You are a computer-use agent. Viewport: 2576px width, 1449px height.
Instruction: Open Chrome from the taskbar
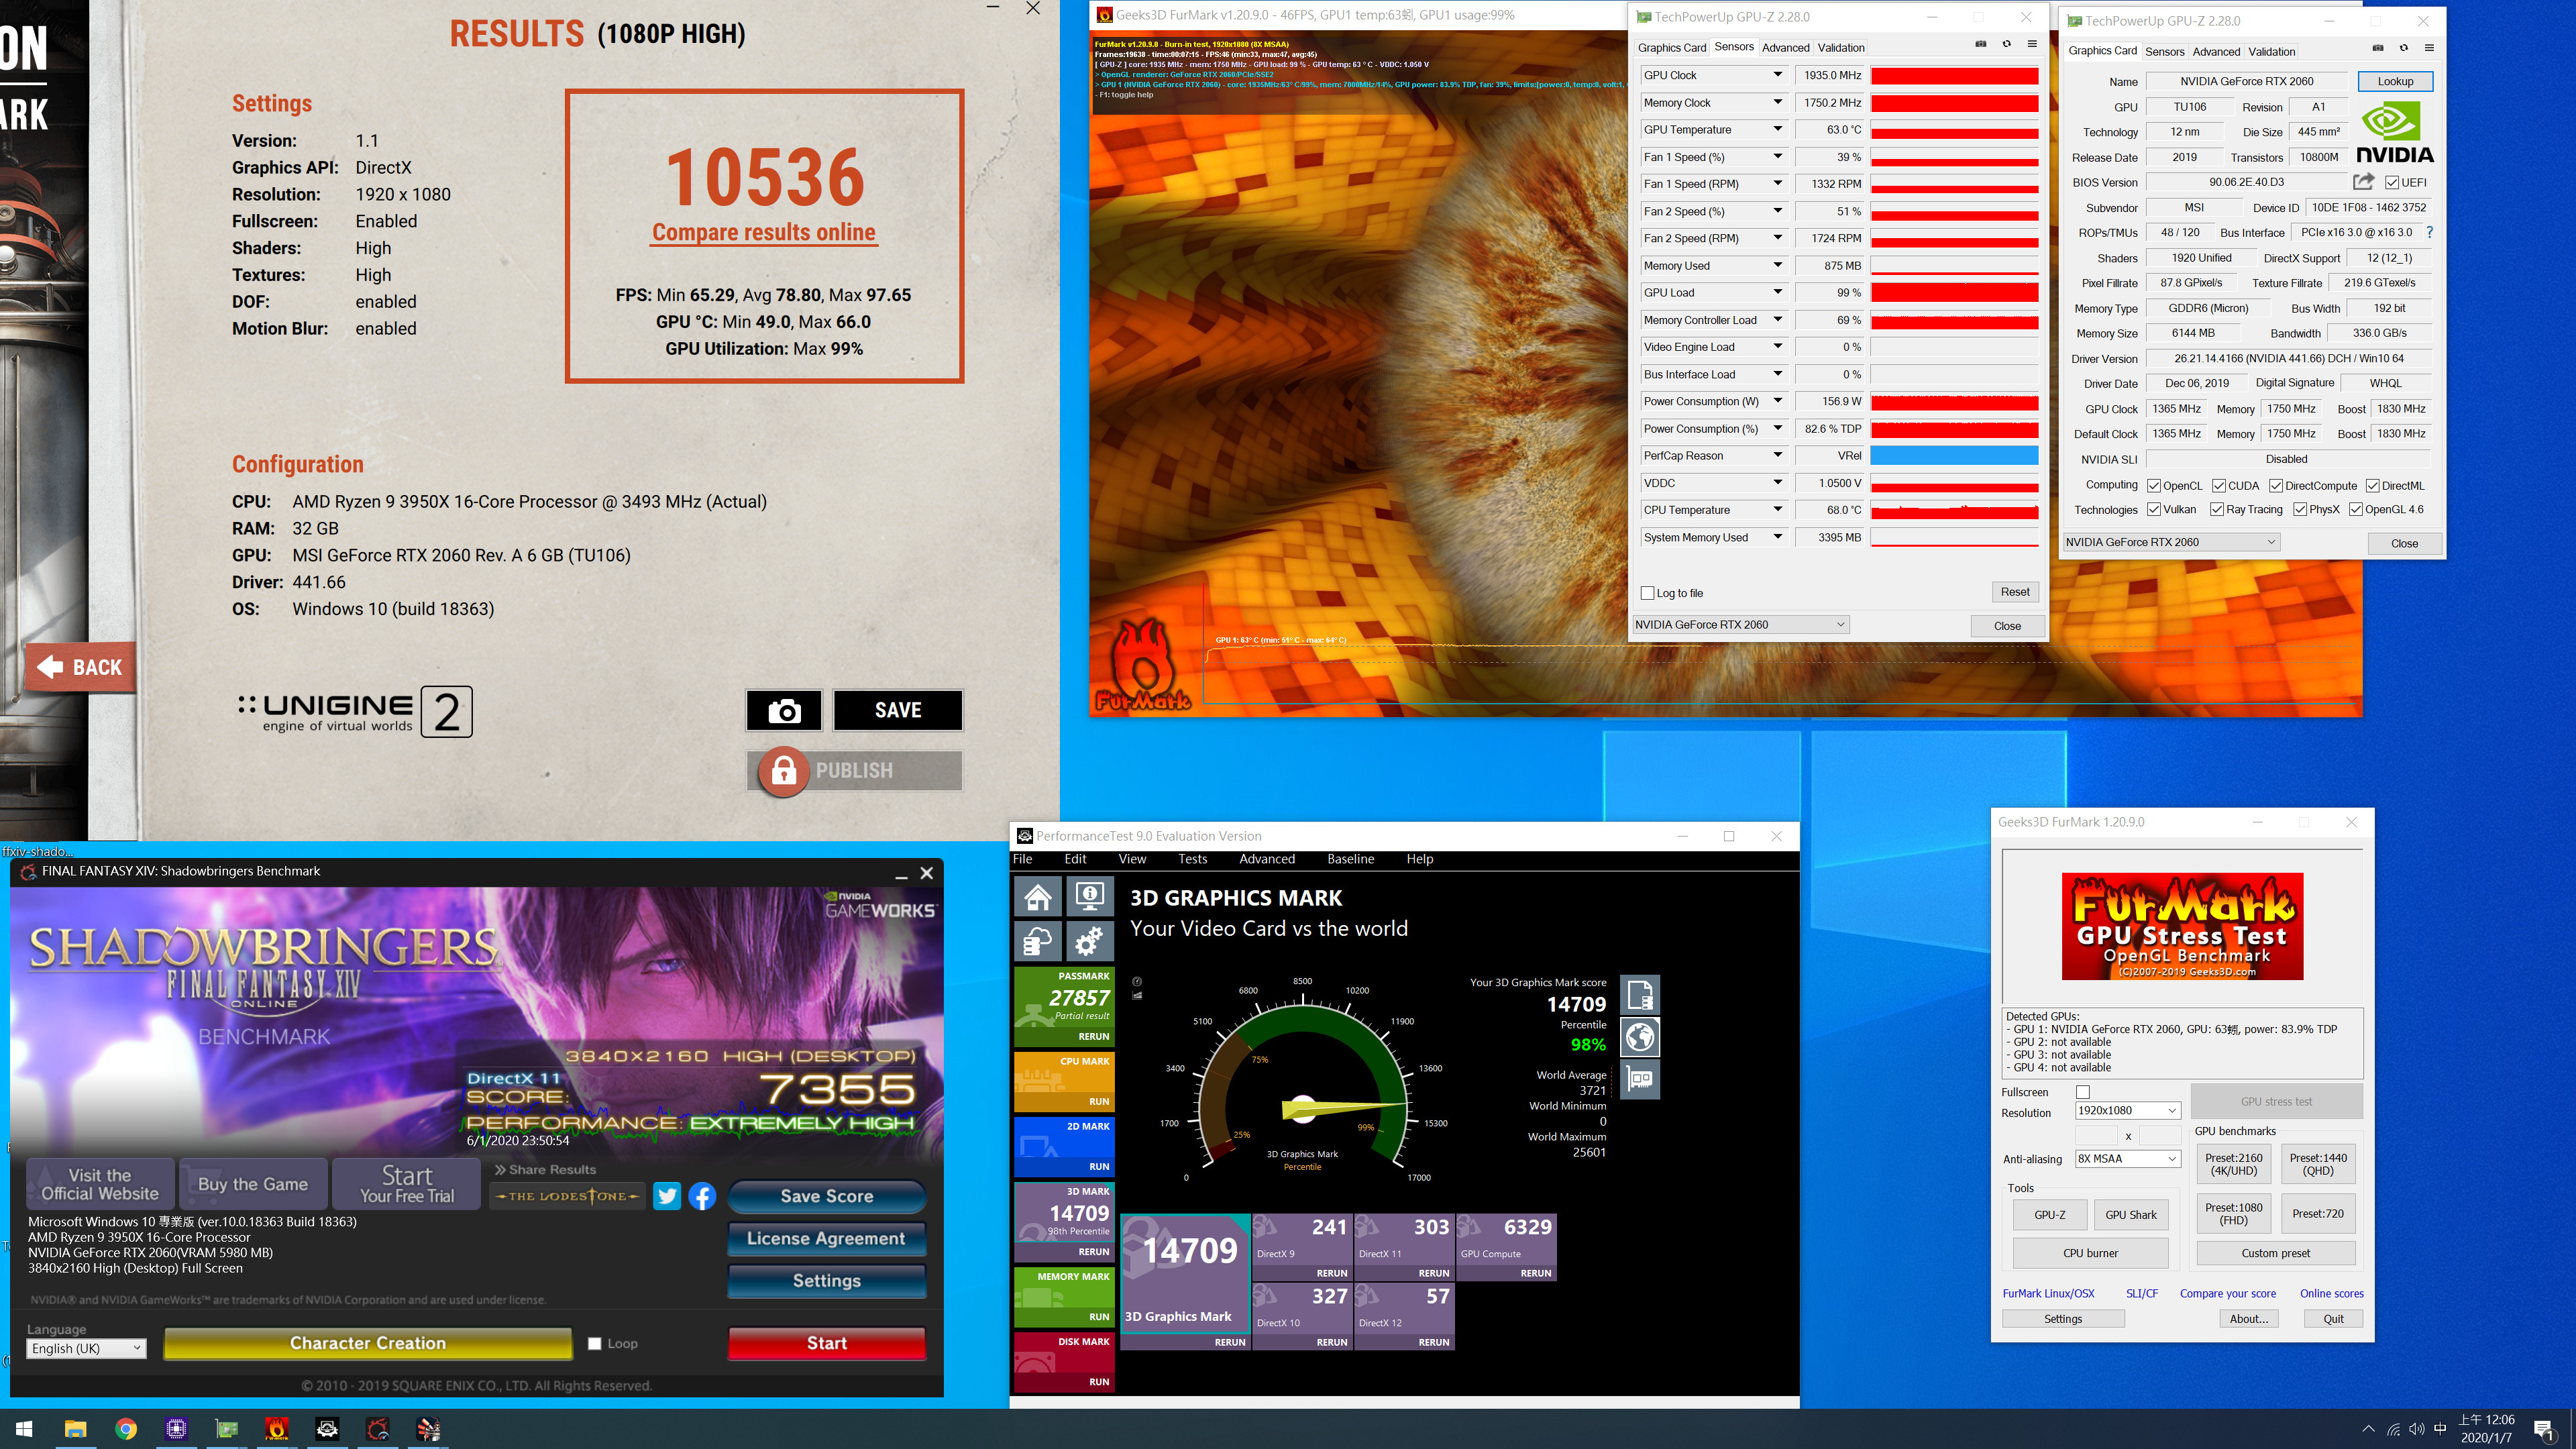[x=126, y=1429]
